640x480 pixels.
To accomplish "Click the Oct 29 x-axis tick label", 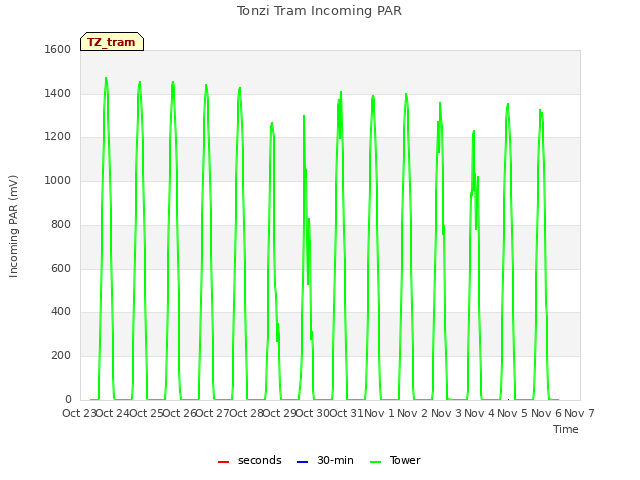I will [x=280, y=413].
